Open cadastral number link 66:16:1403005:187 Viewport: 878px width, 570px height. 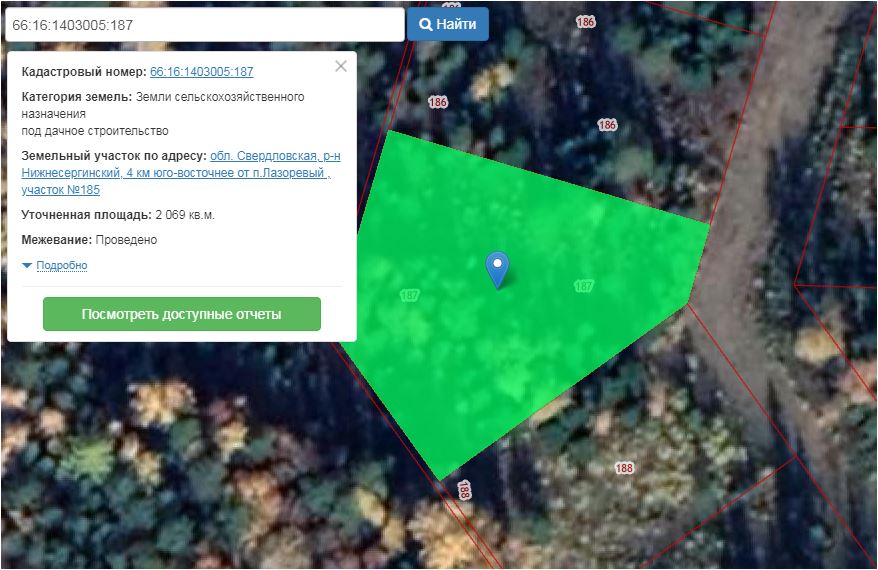202,72
